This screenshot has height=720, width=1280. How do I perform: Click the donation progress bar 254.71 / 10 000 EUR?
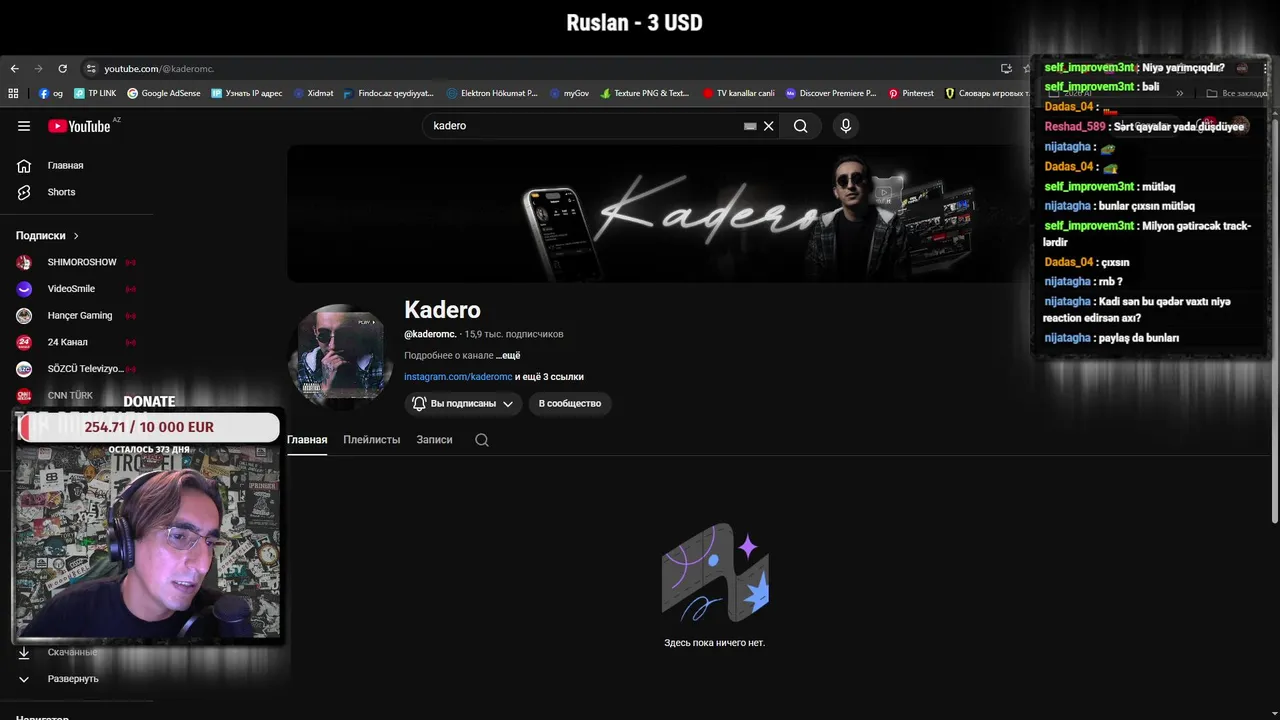pyautogui.click(x=149, y=427)
